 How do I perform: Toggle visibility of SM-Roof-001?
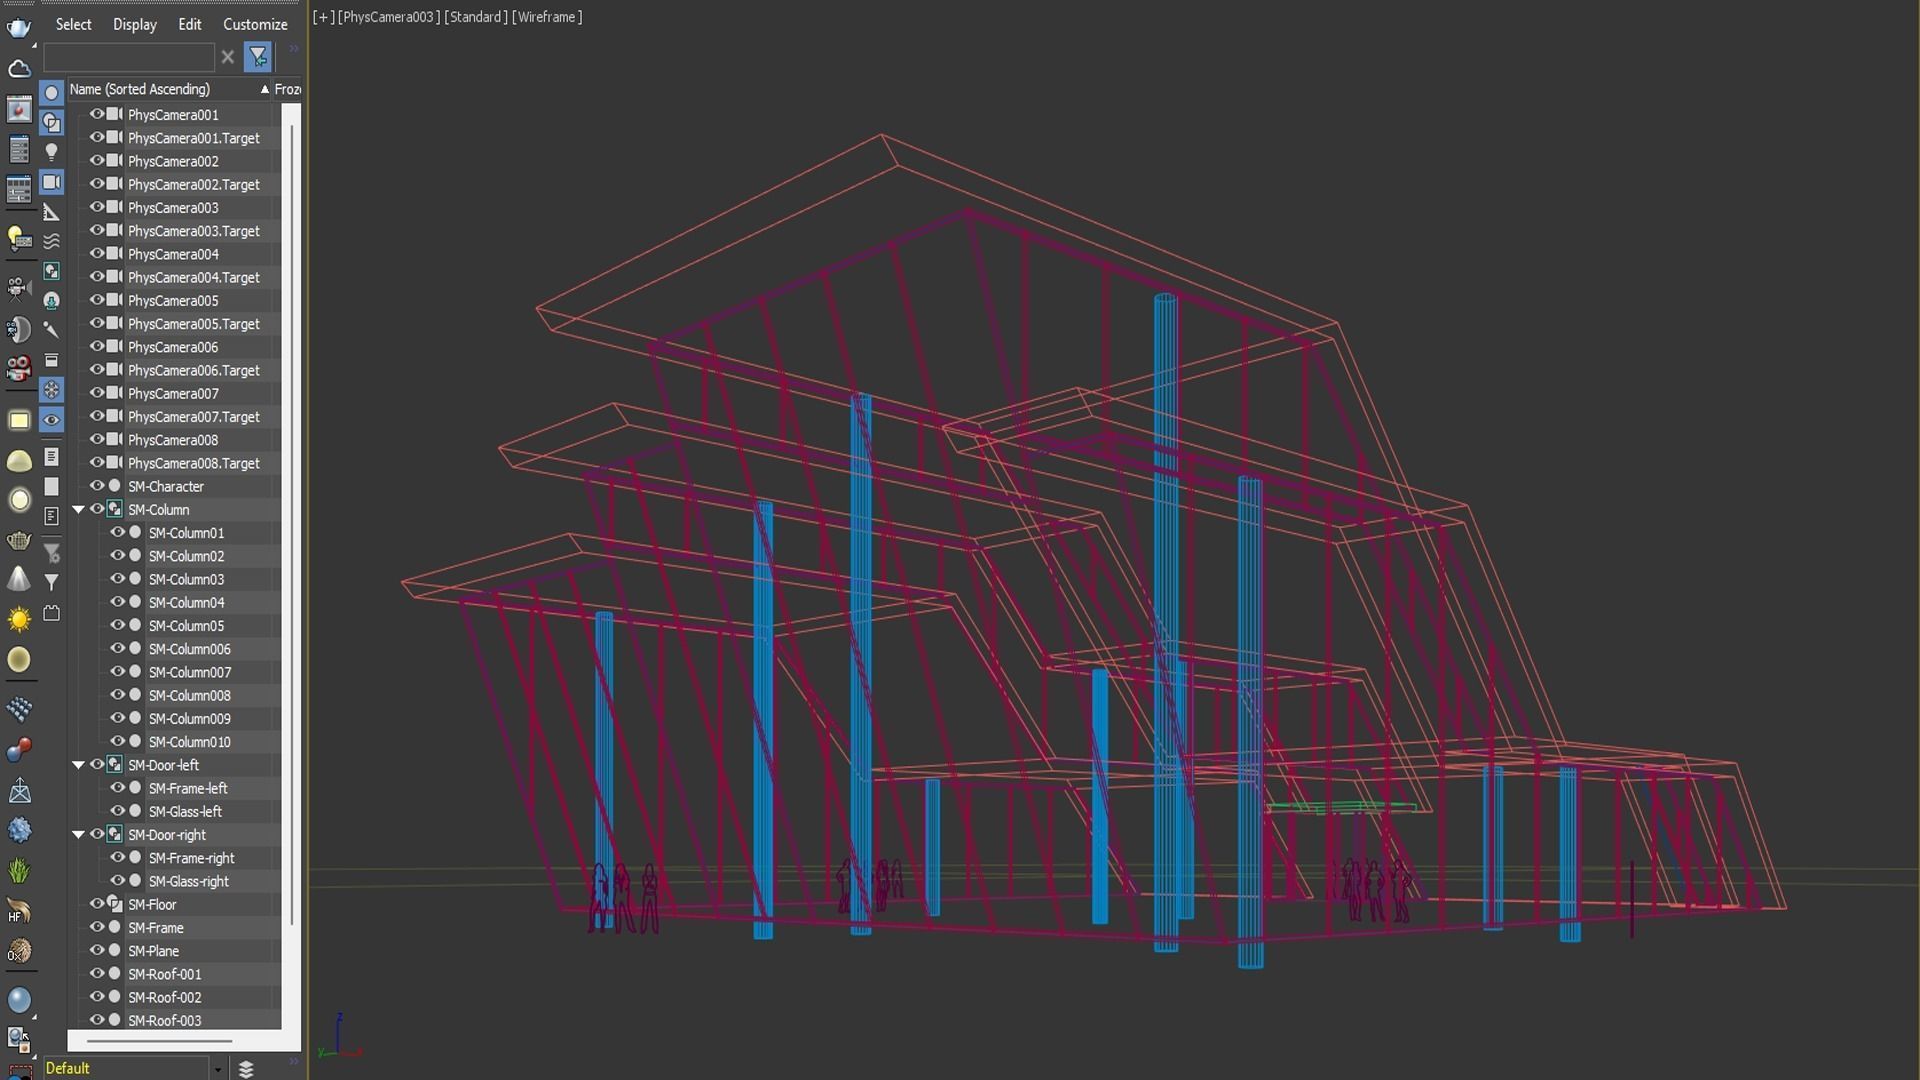pyautogui.click(x=97, y=973)
